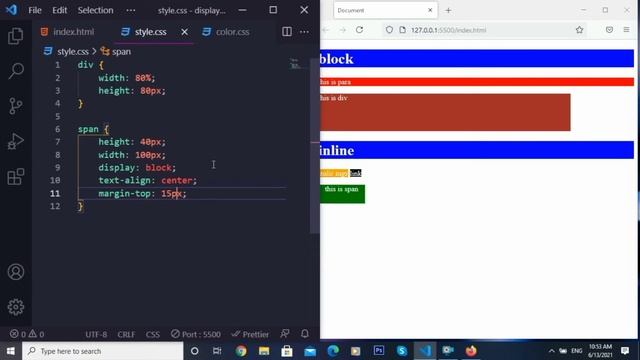Go forward in the browser
This screenshot has height=360, width=640.
pos(342,30)
